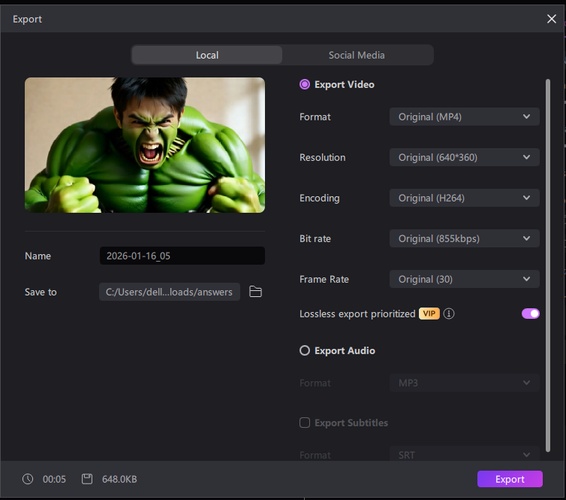Viewport: 566px width, 500px height.
Task: Open the Encoding Original (H264) dropdown
Action: [x=464, y=198]
